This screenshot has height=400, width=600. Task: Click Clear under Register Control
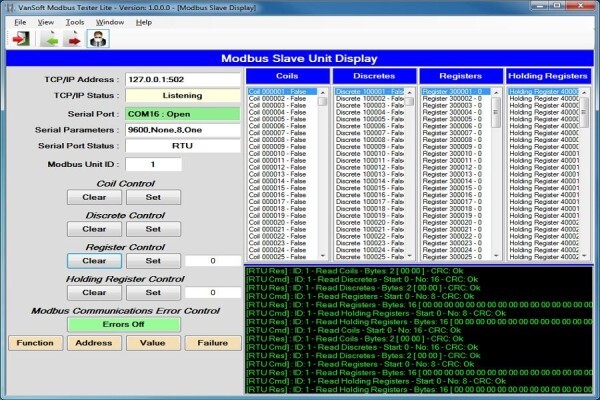(x=94, y=261)
